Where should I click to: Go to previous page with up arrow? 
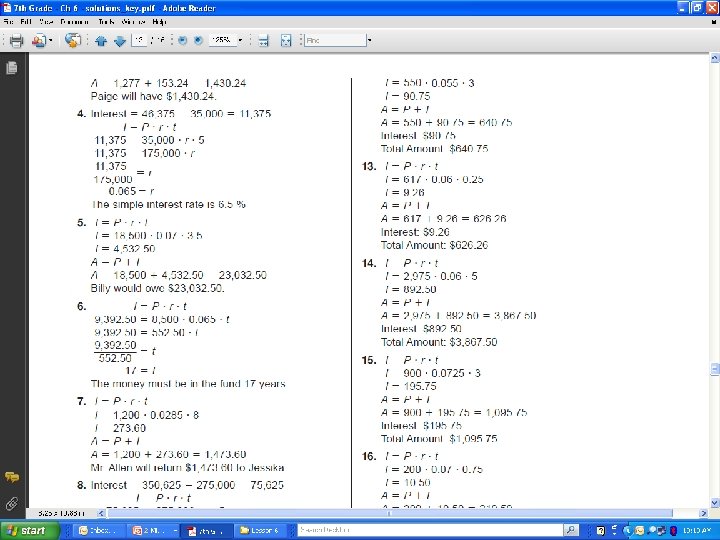coord(101,41)
